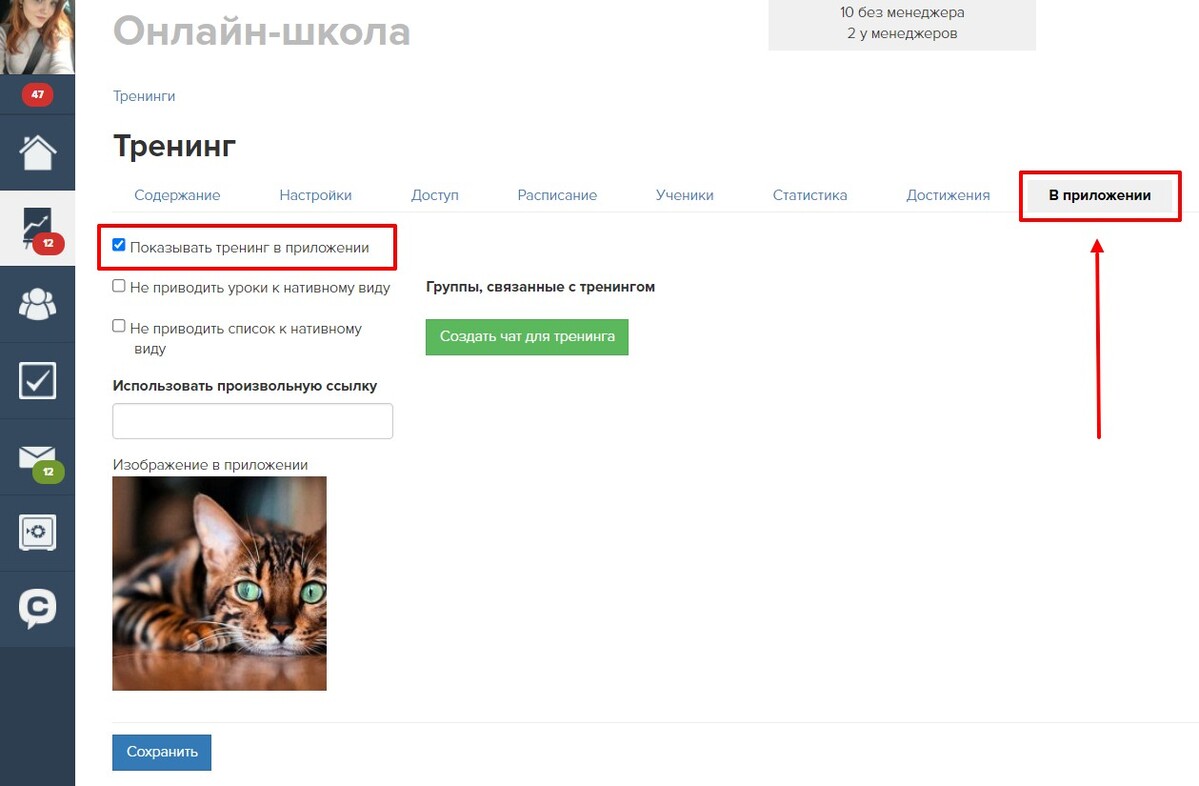Open the training chart icon in sidebar

point(37,229)
